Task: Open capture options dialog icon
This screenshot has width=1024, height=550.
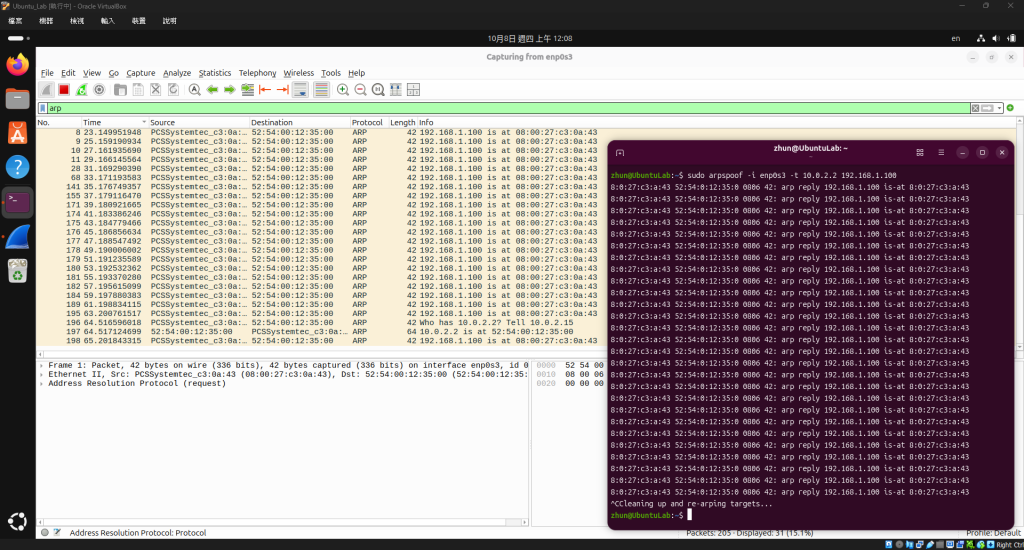Action: click(x=99, y=90)
